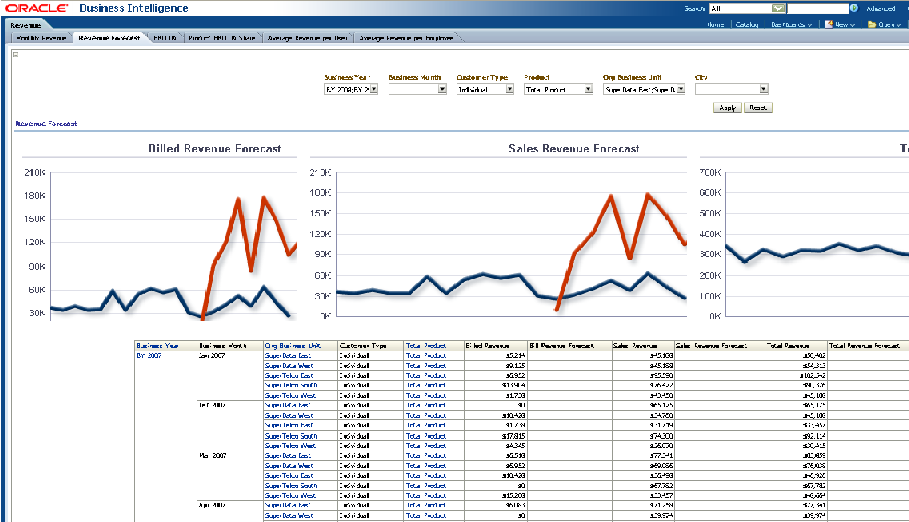Screen dimensions: 909x522
Task: Open the Average Revenue per User tab
Action: pos(307,38)
